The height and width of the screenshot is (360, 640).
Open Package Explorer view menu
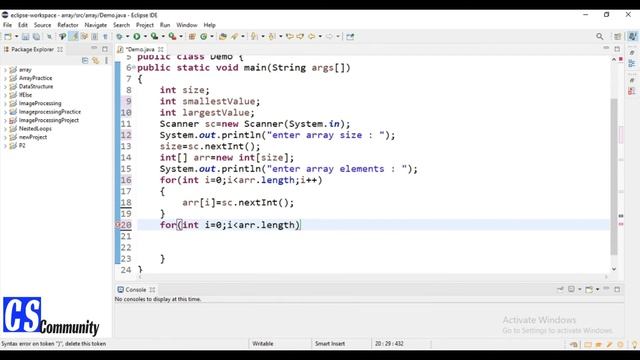pos(107,60)
